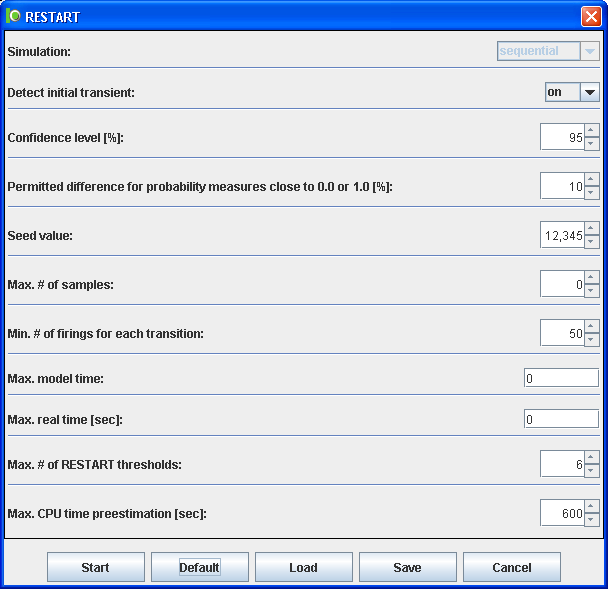Decrease Max. # of samples
The width and height of the screenshot is (608, 589).
pos(591,290)
